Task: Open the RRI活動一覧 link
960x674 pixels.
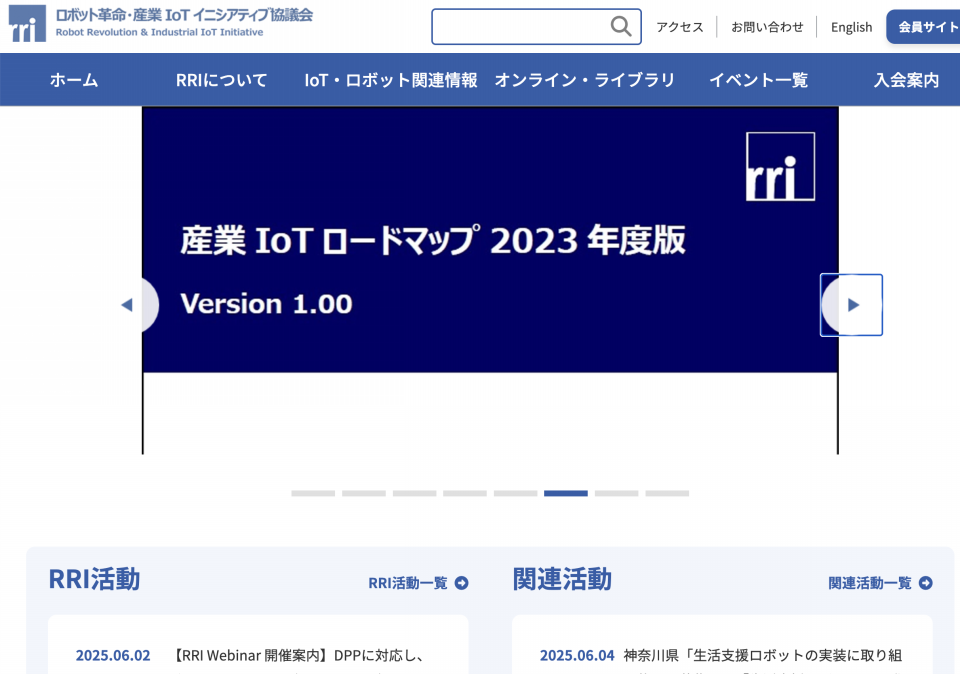Action: [x=408, y=583]
